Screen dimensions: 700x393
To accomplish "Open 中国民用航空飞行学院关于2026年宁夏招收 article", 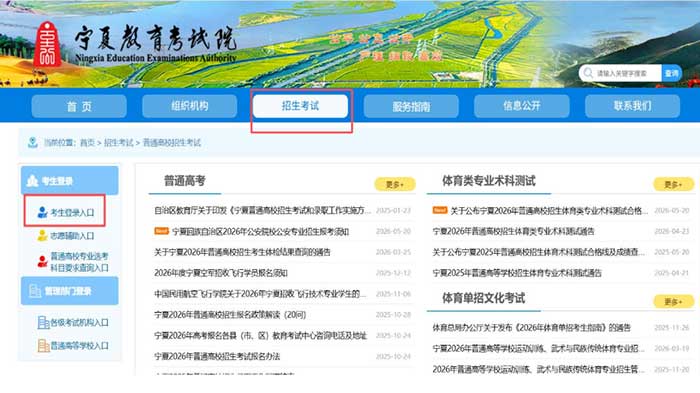I will pyautogui.click(x=260, y=294).
